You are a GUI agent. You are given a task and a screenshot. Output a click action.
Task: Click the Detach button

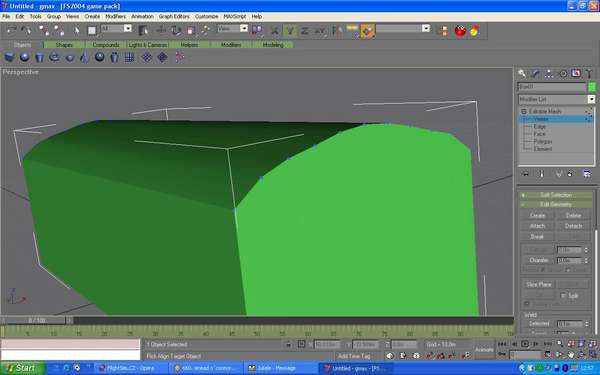pos(573,226)
